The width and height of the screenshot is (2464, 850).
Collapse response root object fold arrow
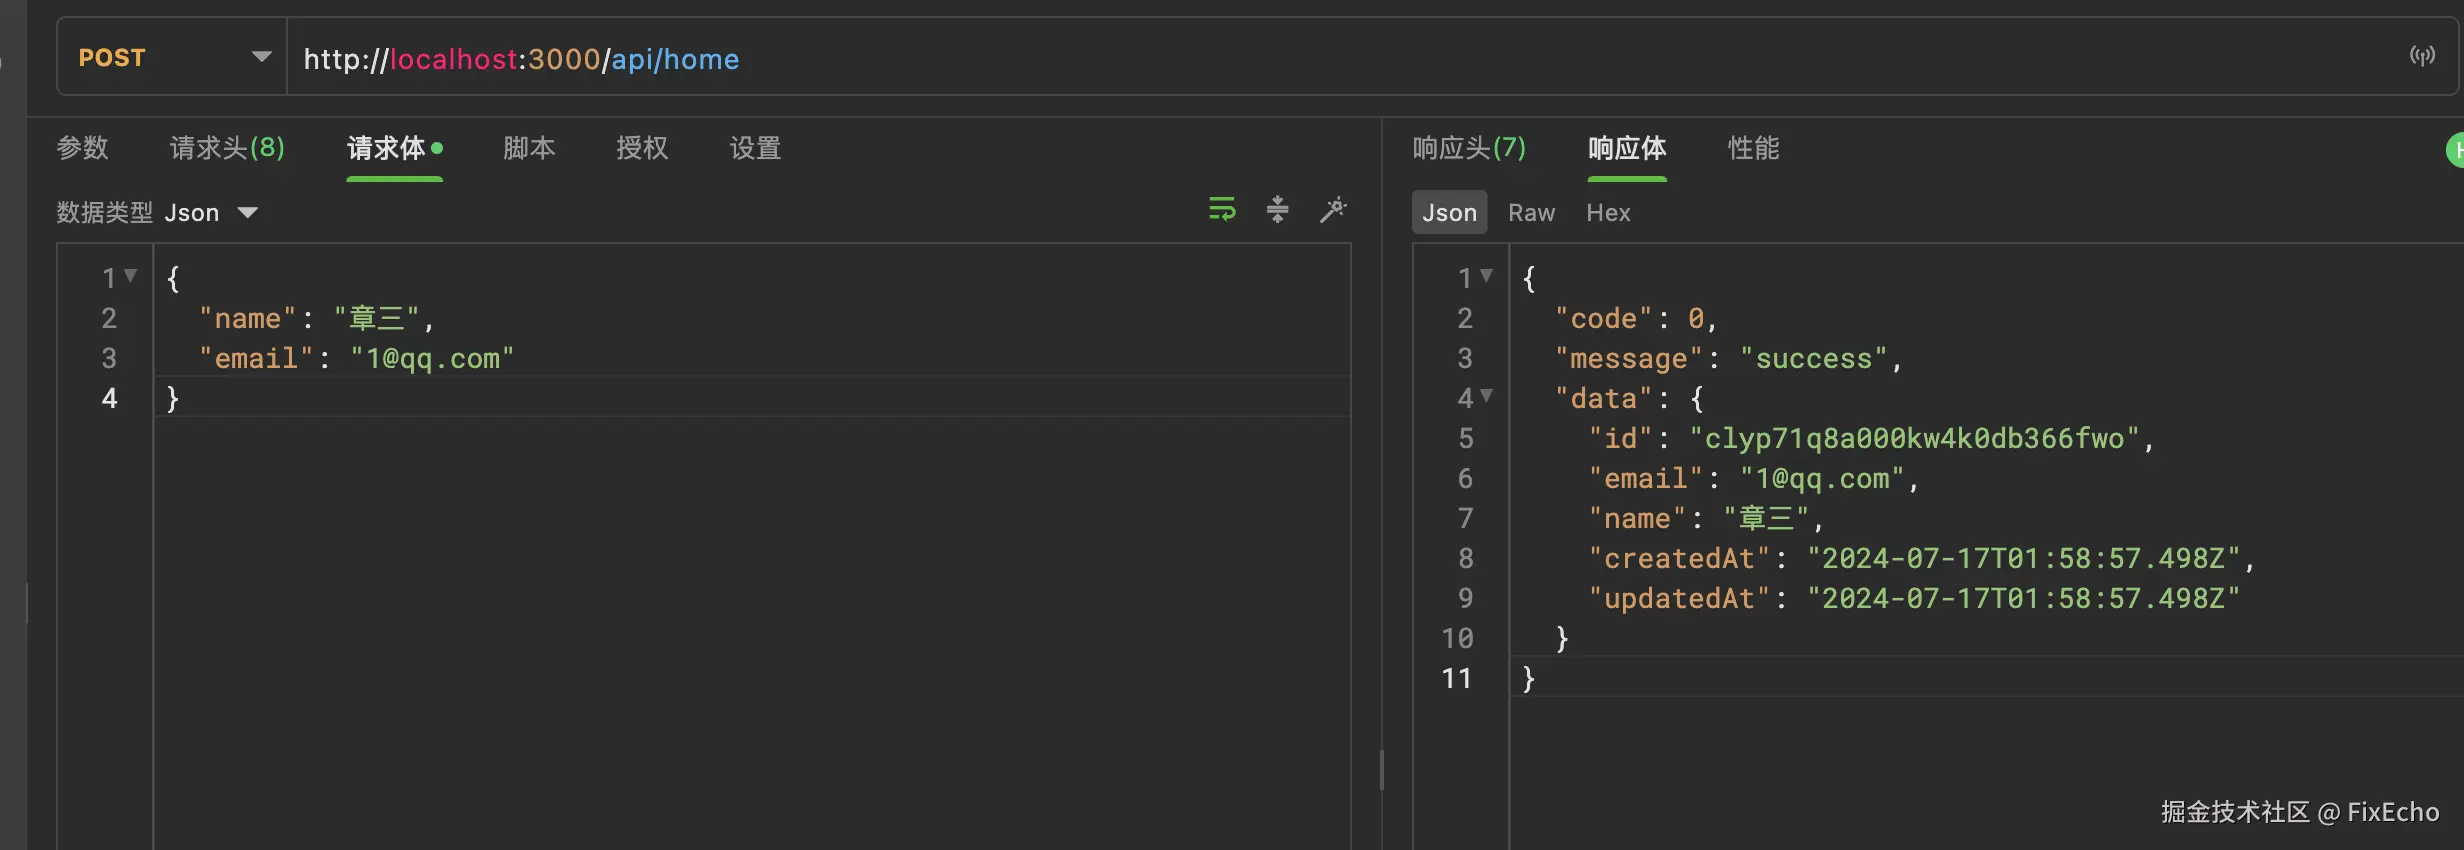[1486, 276]
